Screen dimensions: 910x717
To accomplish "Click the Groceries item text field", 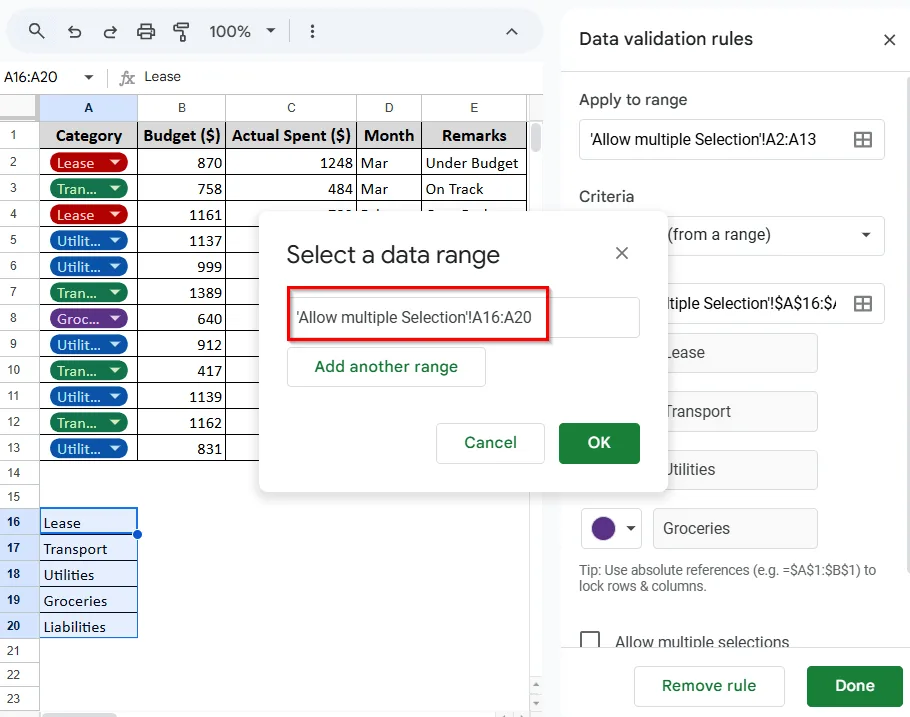I will click(x=735, y=528).
